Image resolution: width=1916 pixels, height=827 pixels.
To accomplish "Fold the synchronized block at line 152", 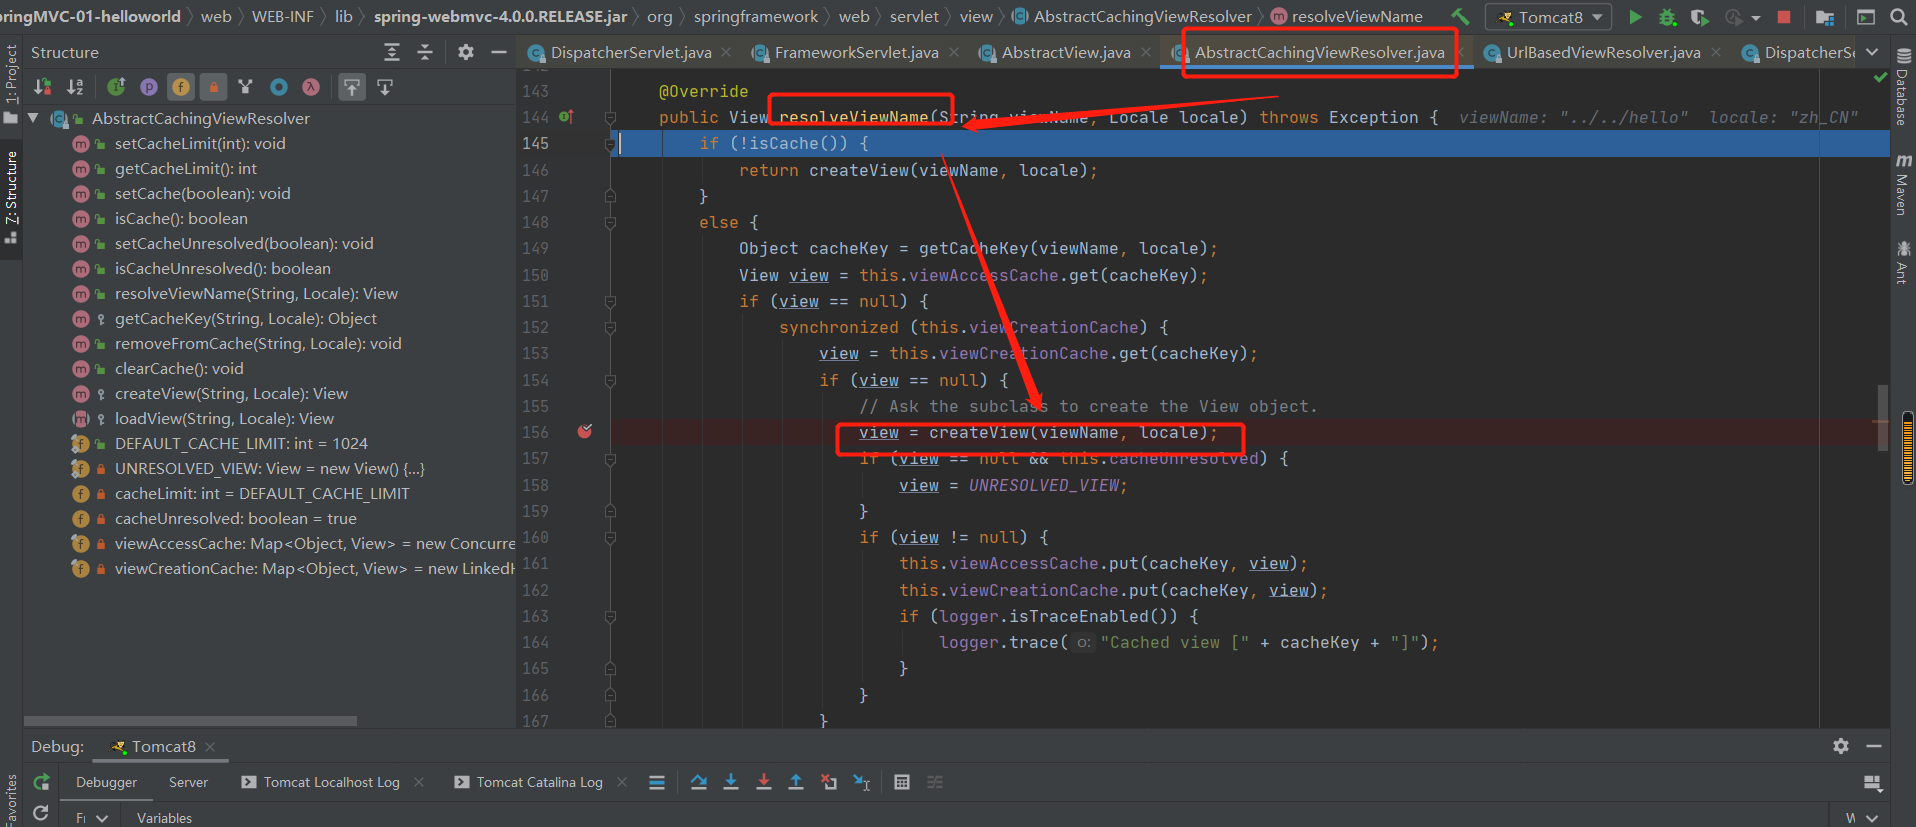I will tap(610, 327).
